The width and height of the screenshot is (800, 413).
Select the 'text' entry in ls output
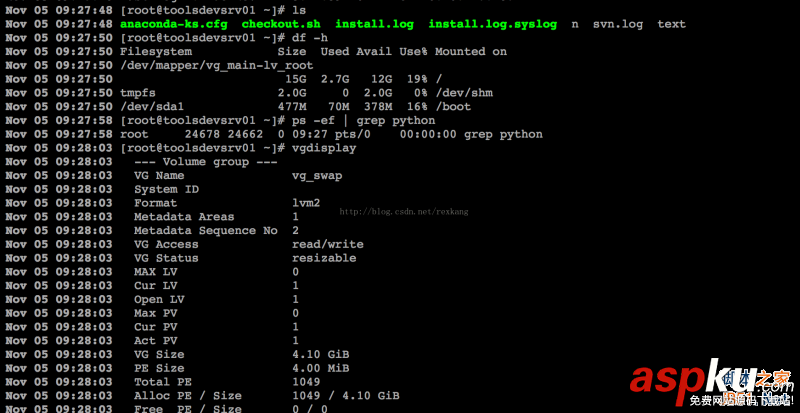click(x=671, y=24)
